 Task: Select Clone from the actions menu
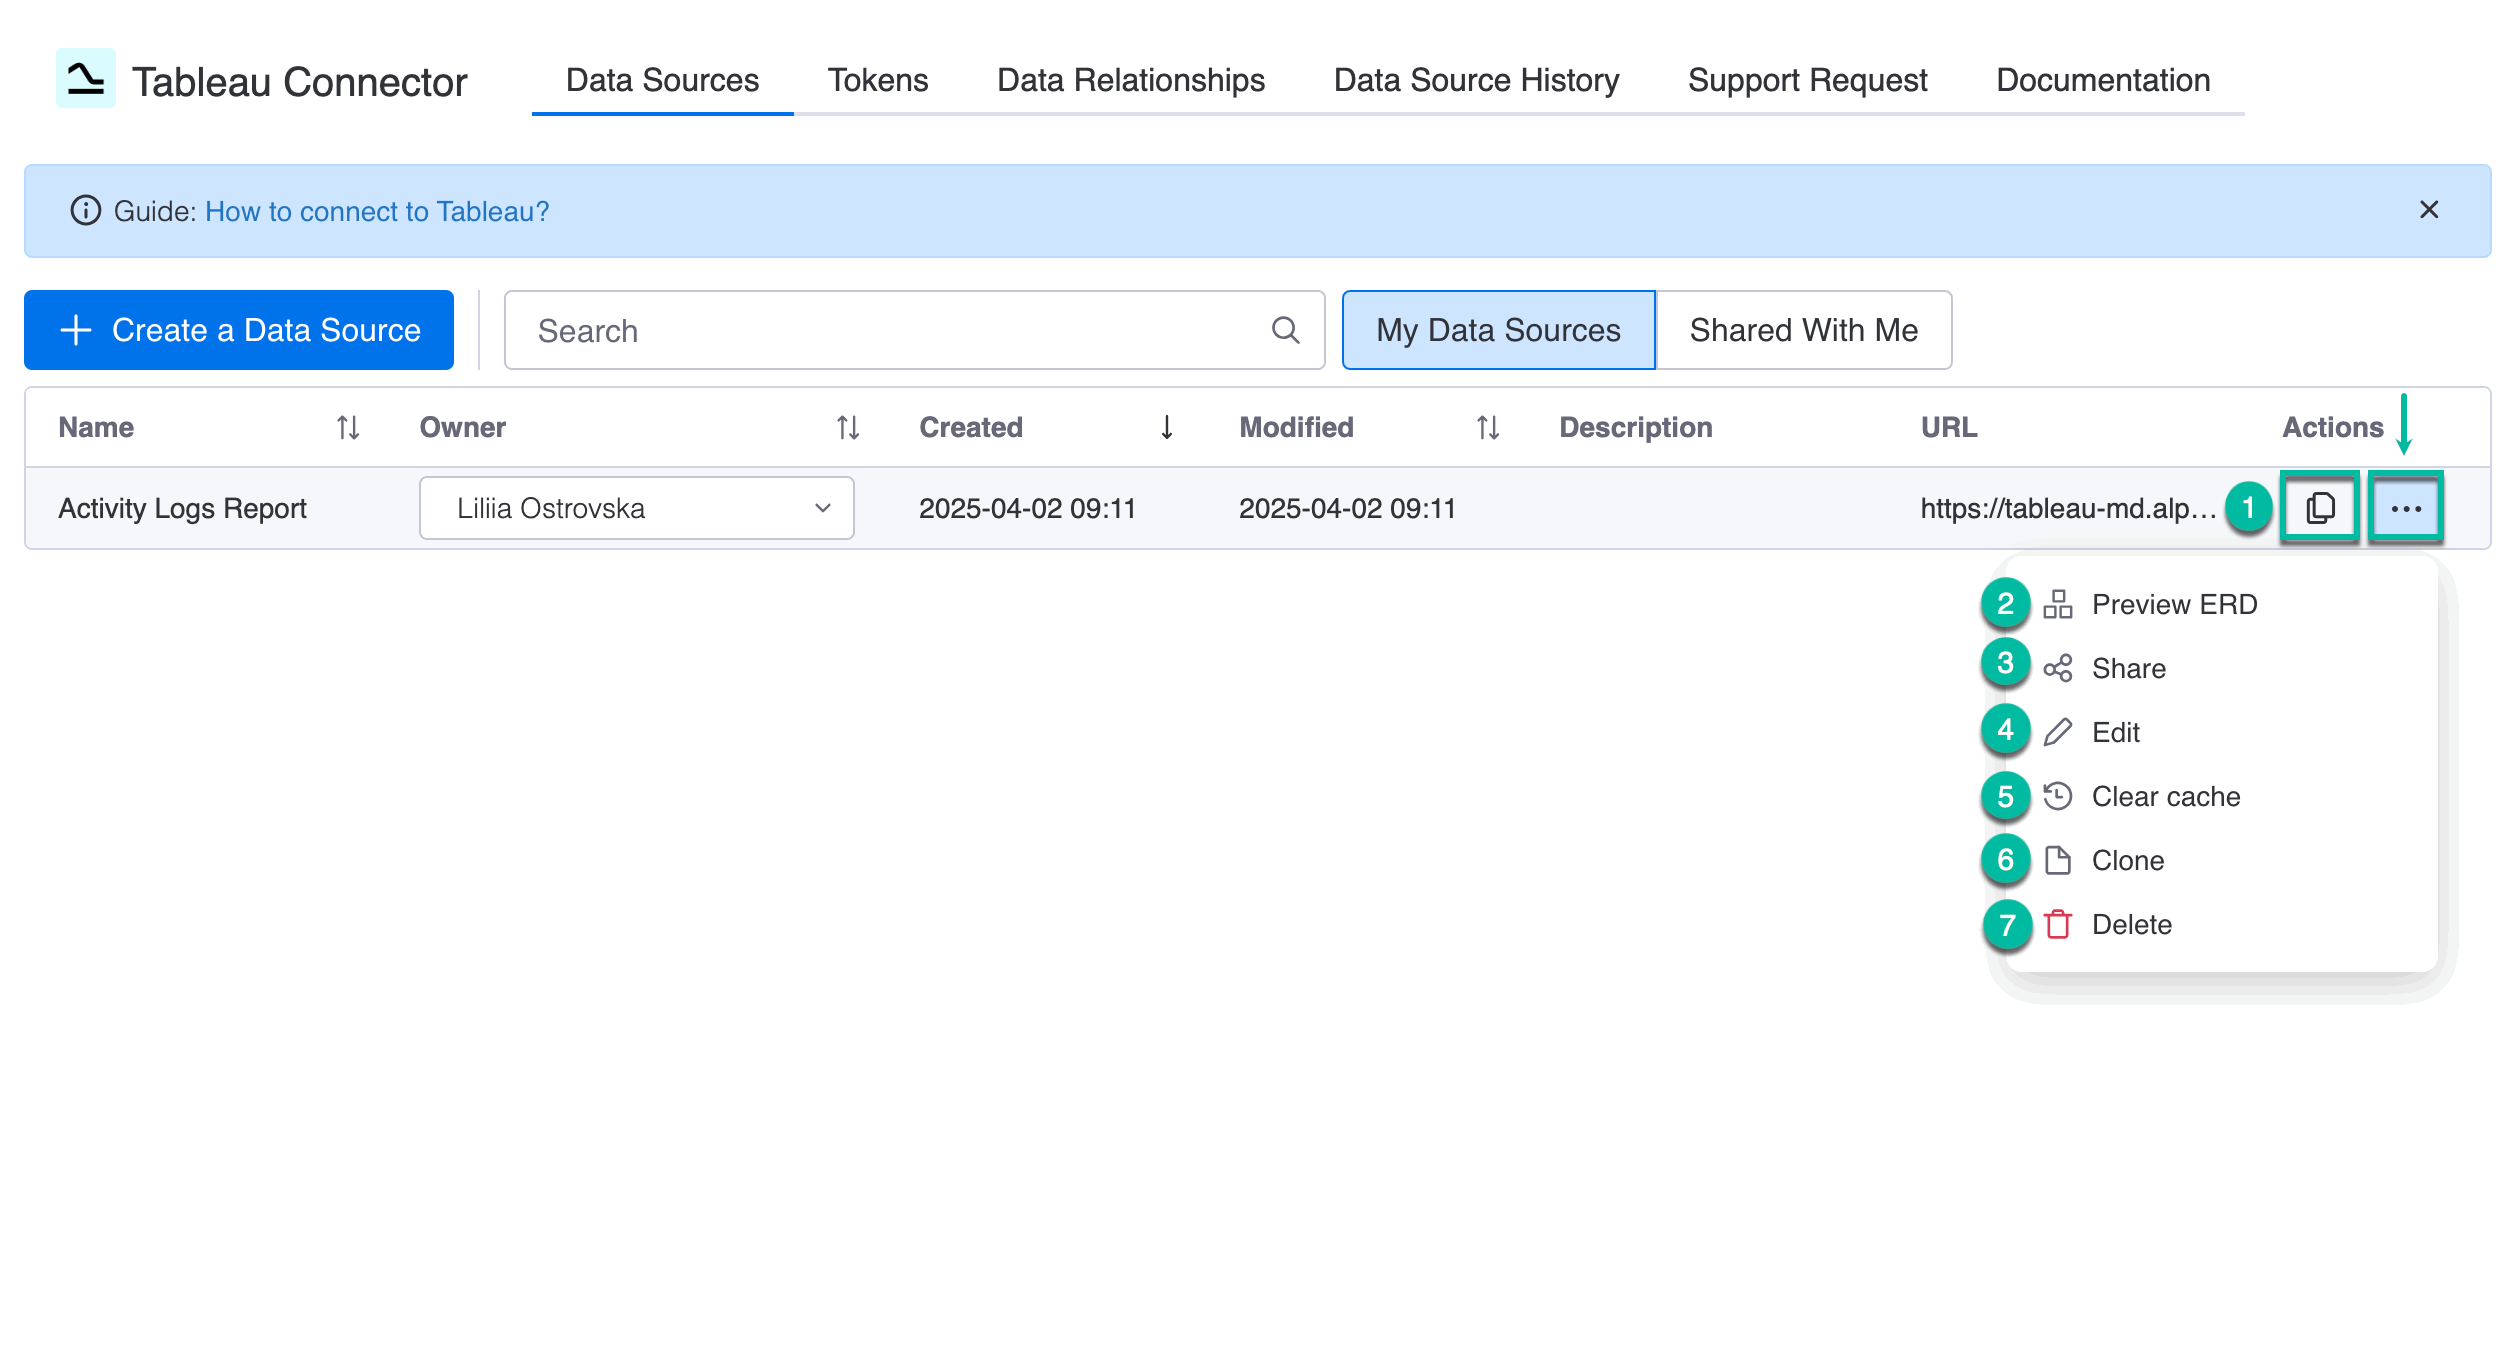2127,860
